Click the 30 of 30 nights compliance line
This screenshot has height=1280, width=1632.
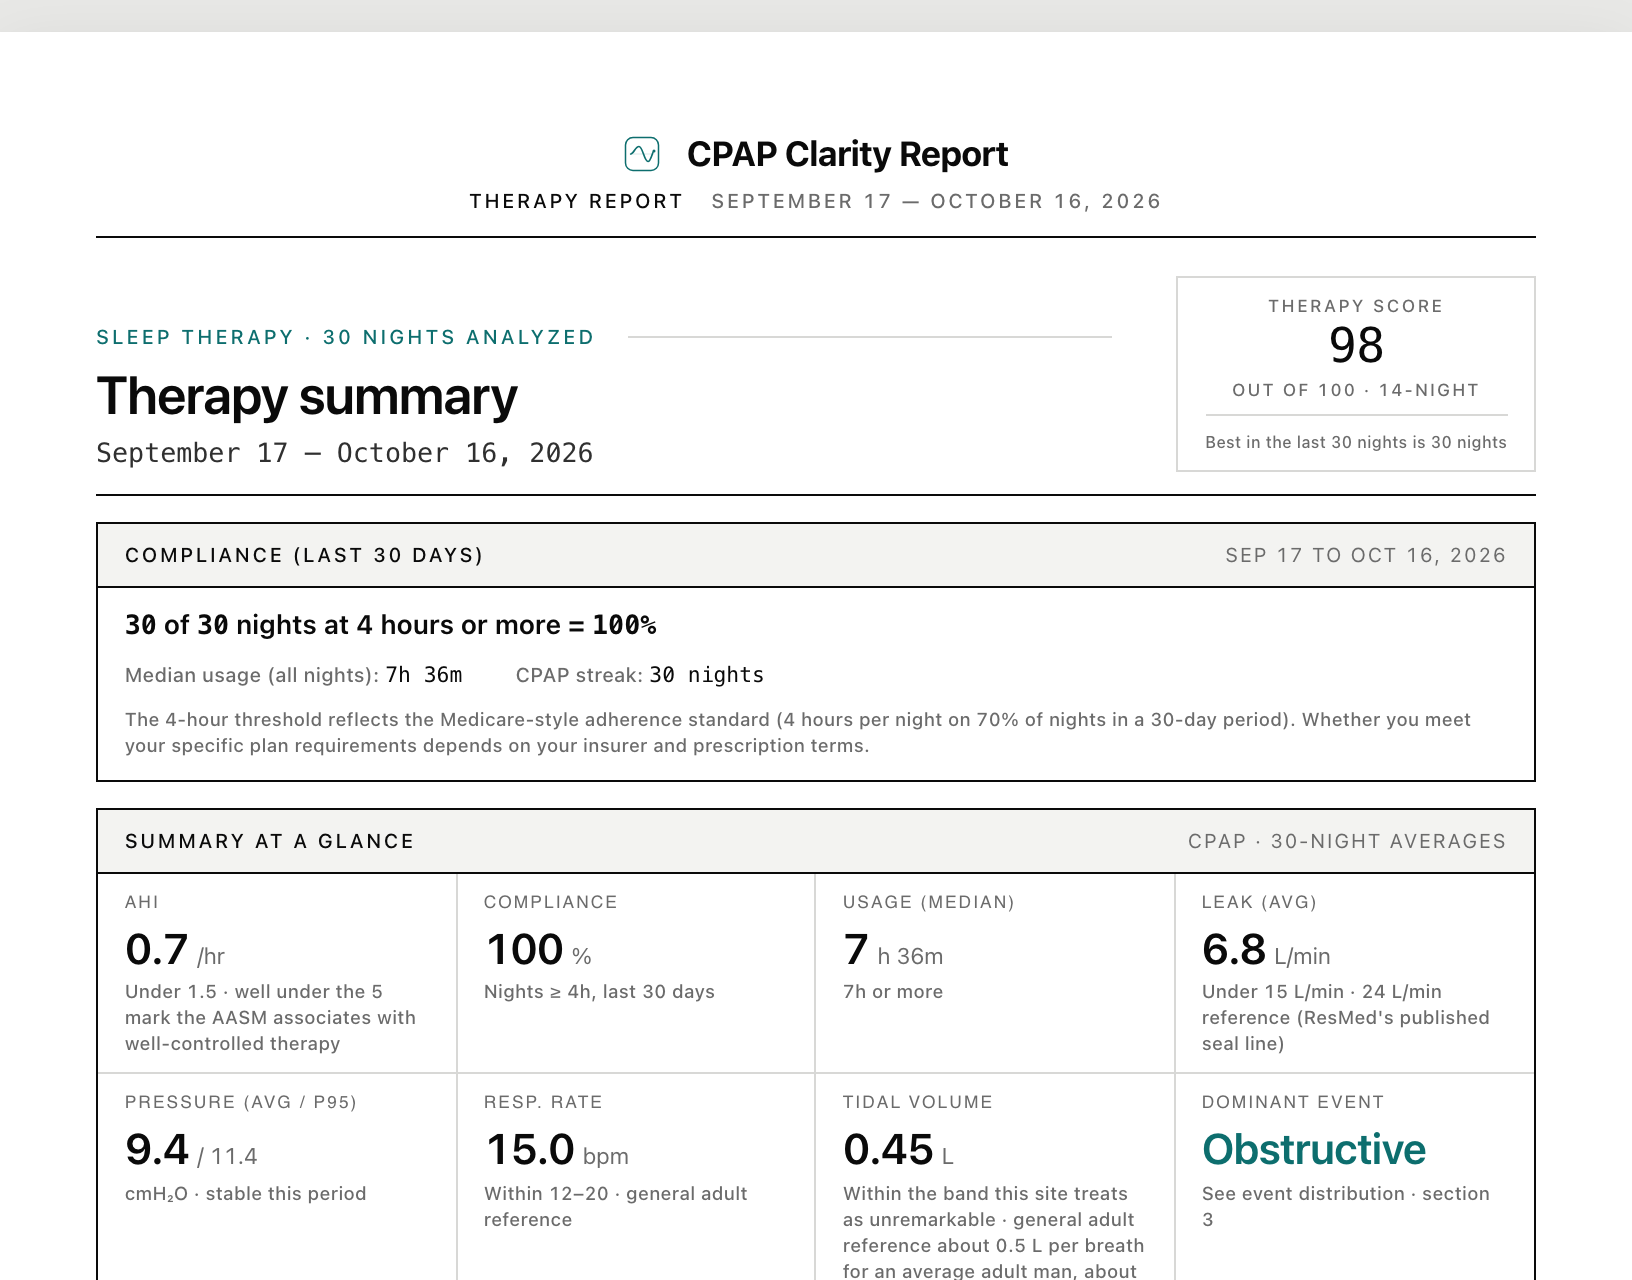tap(391, 625)
